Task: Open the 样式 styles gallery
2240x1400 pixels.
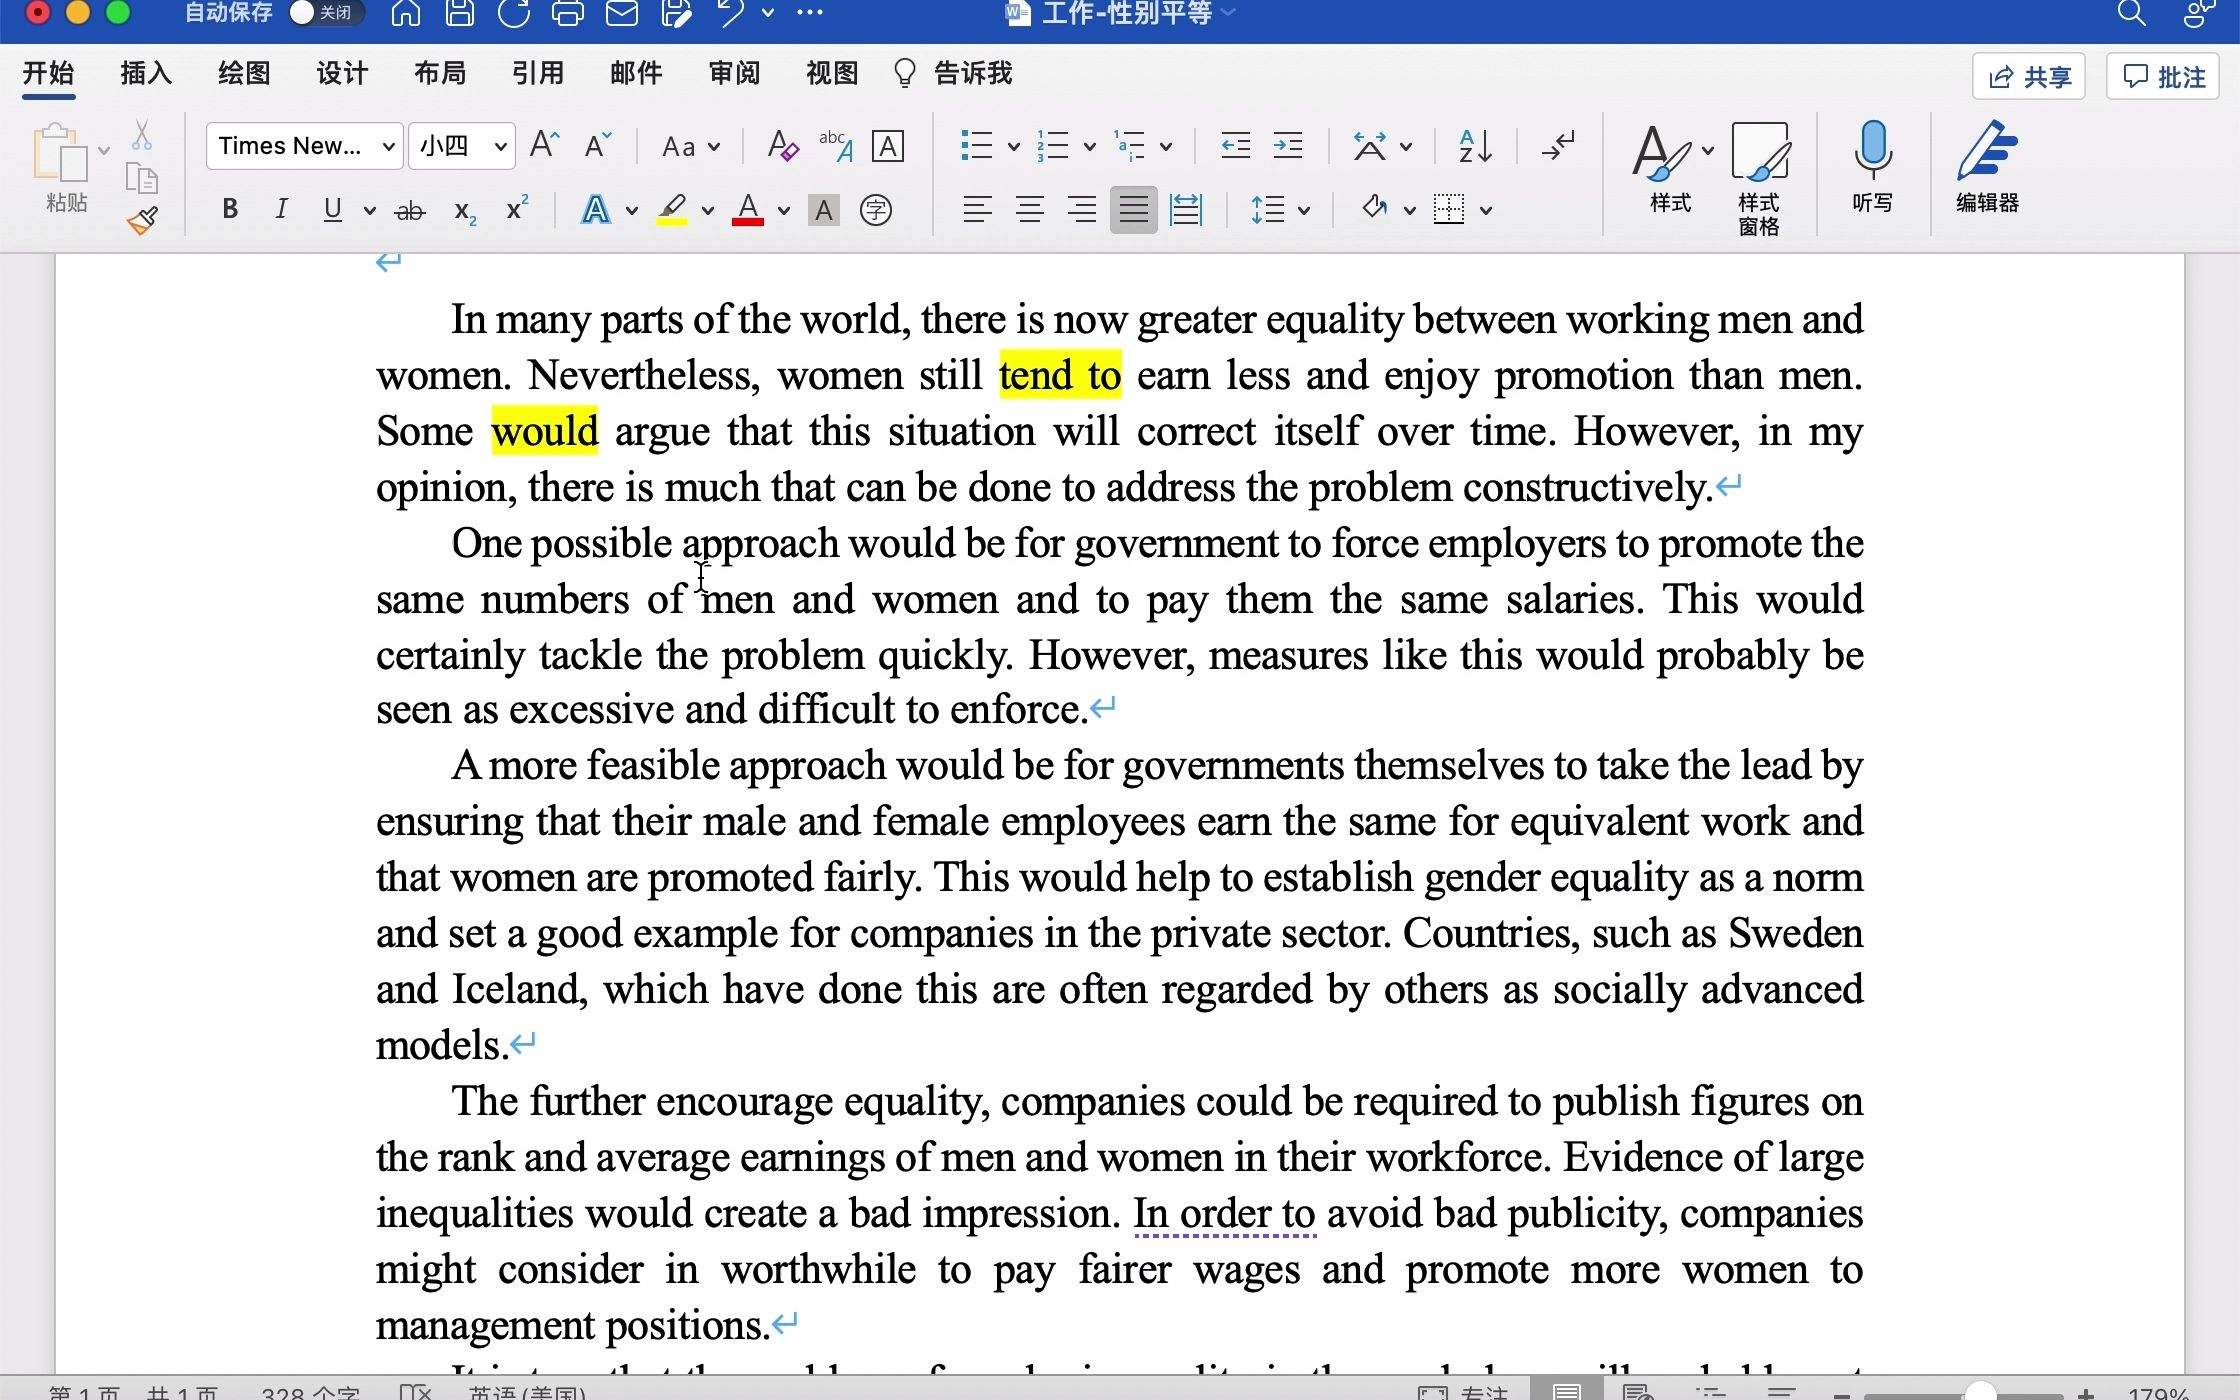Action: [x=1670, y=168]
